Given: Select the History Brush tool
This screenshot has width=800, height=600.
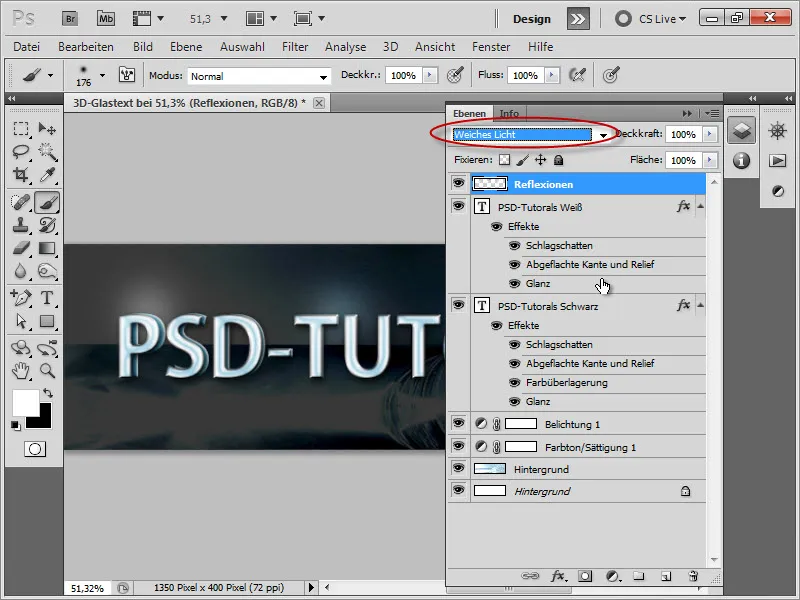Looking at the screenshot, I should (x=47, y=225).
